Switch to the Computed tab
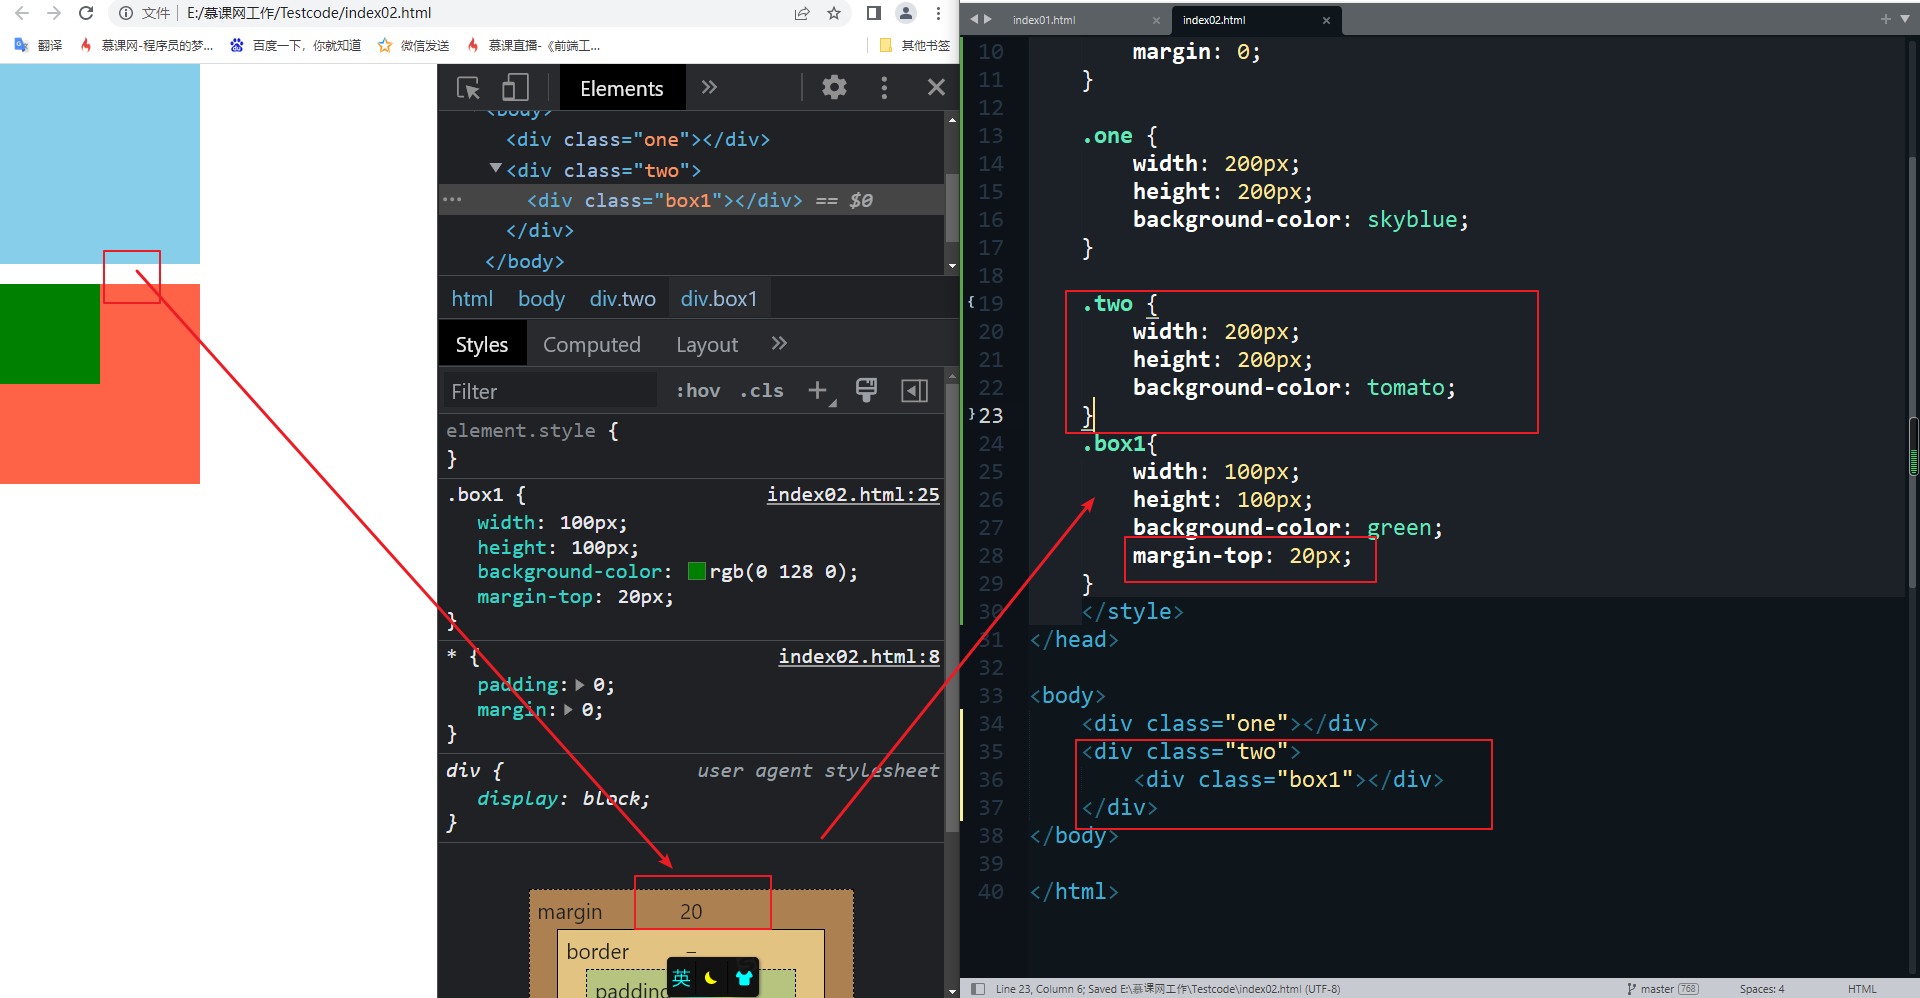Image resolution: width=1920 pixels, height=998 pixels. 591,345
